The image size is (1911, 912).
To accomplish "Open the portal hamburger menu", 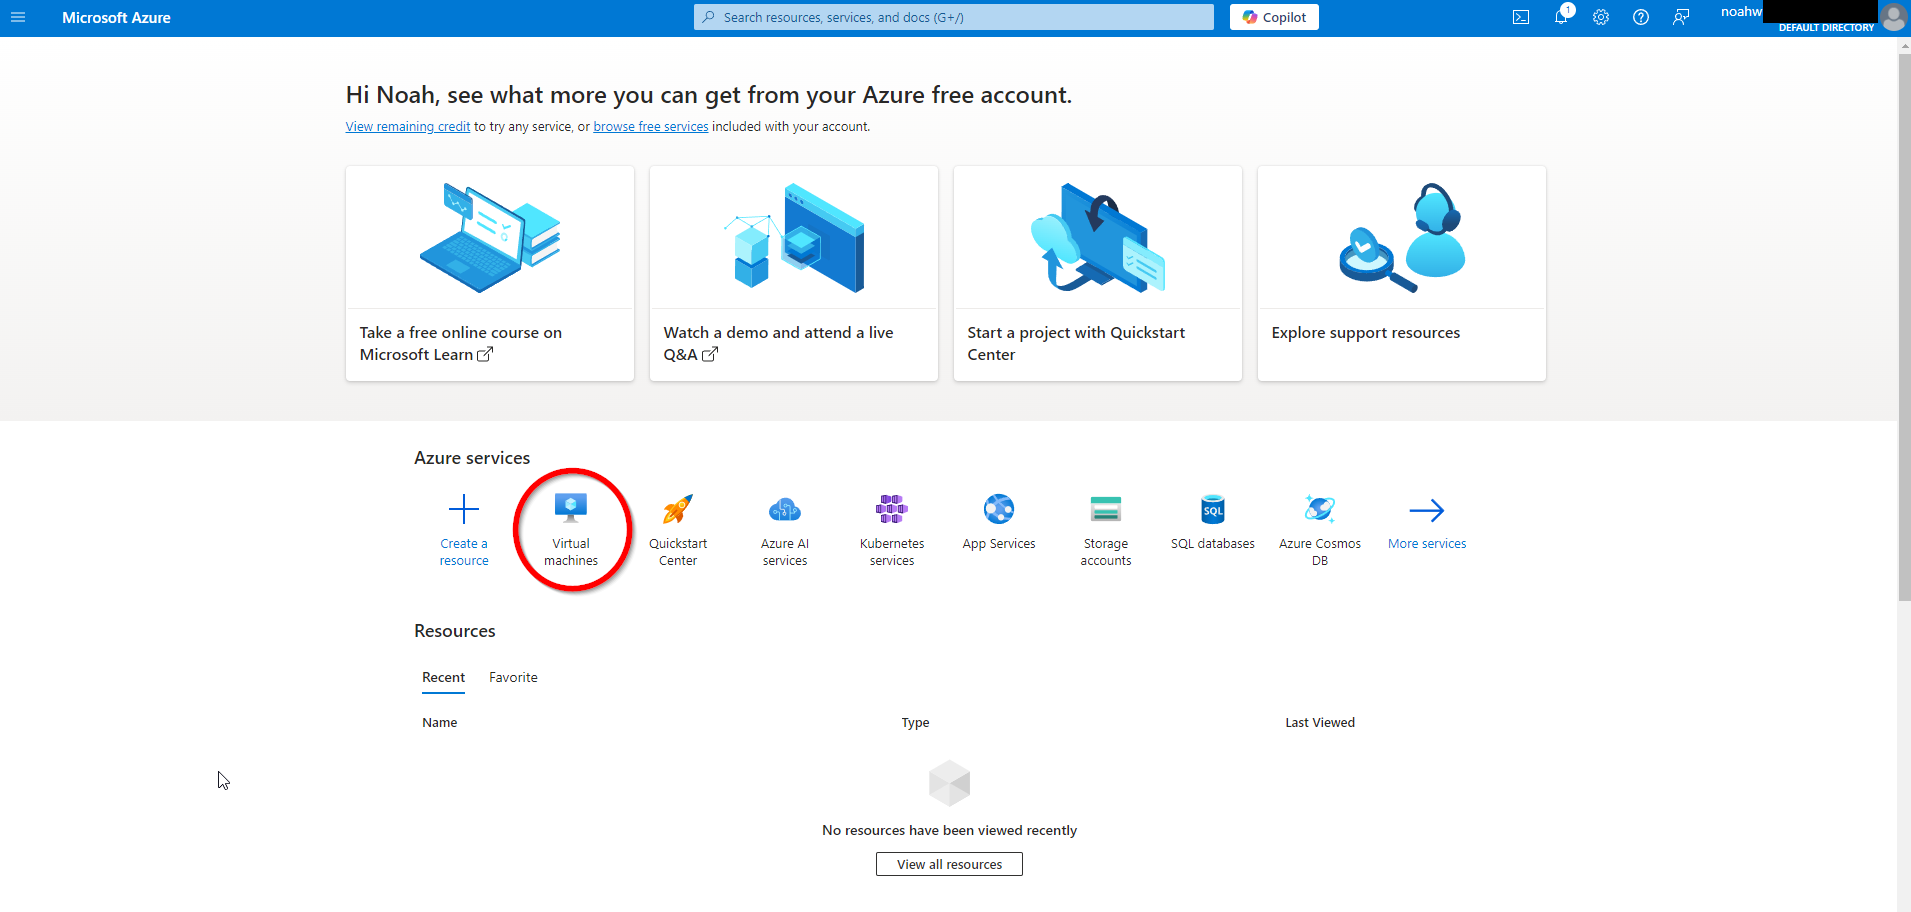I will (x=18, y=17).
